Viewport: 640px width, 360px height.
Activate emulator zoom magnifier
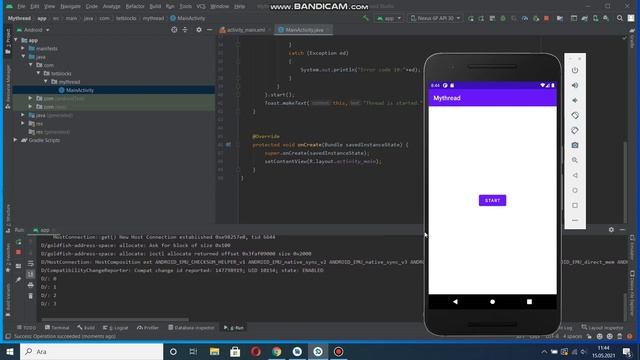pos(575,160)
